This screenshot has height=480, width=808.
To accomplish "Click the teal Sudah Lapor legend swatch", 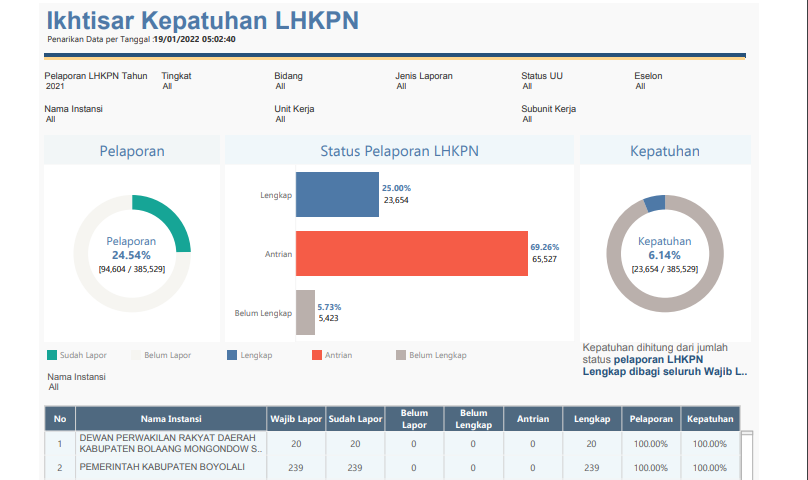I will pyautogui.click(x=52, y=355).
